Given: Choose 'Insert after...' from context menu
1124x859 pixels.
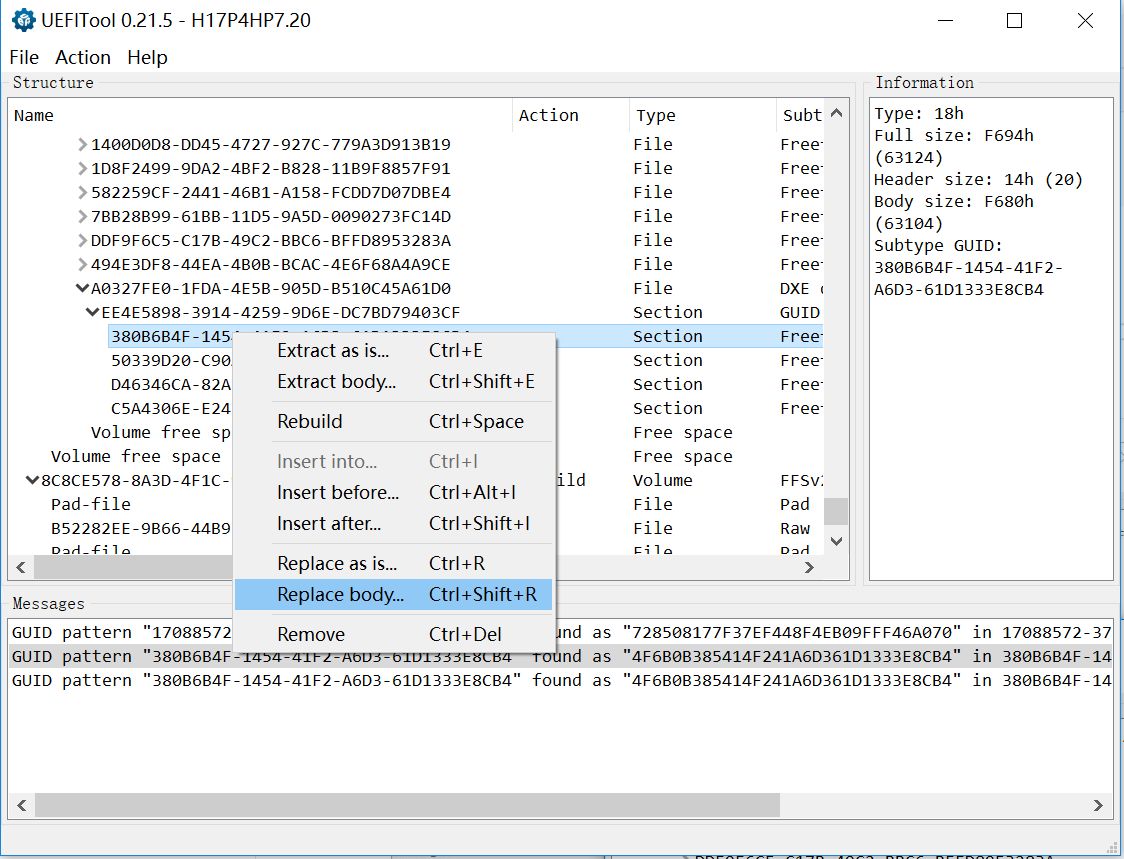Looking at the screenshot, I should (x=393, y=523).
